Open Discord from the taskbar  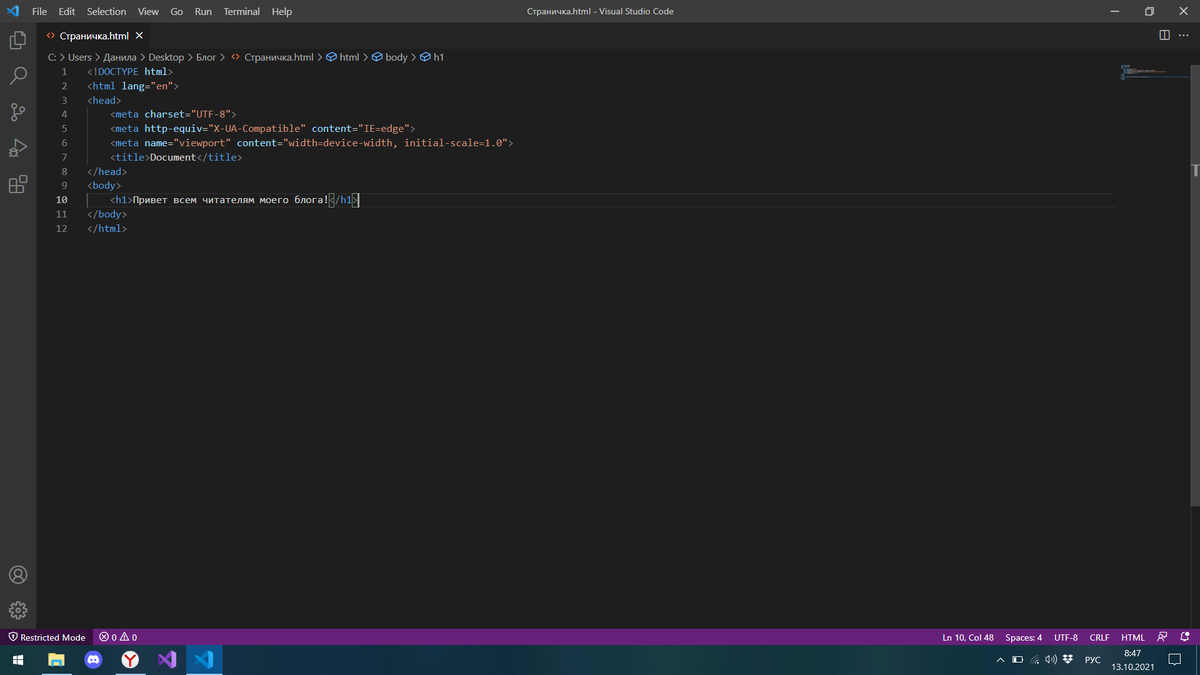(x=93, y=660)
